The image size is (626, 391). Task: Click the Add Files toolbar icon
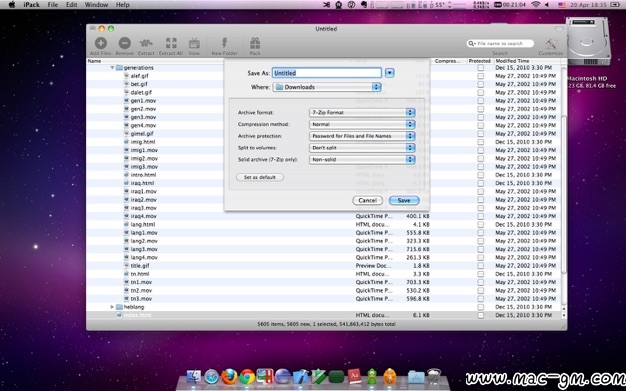(x=101, y=43)
